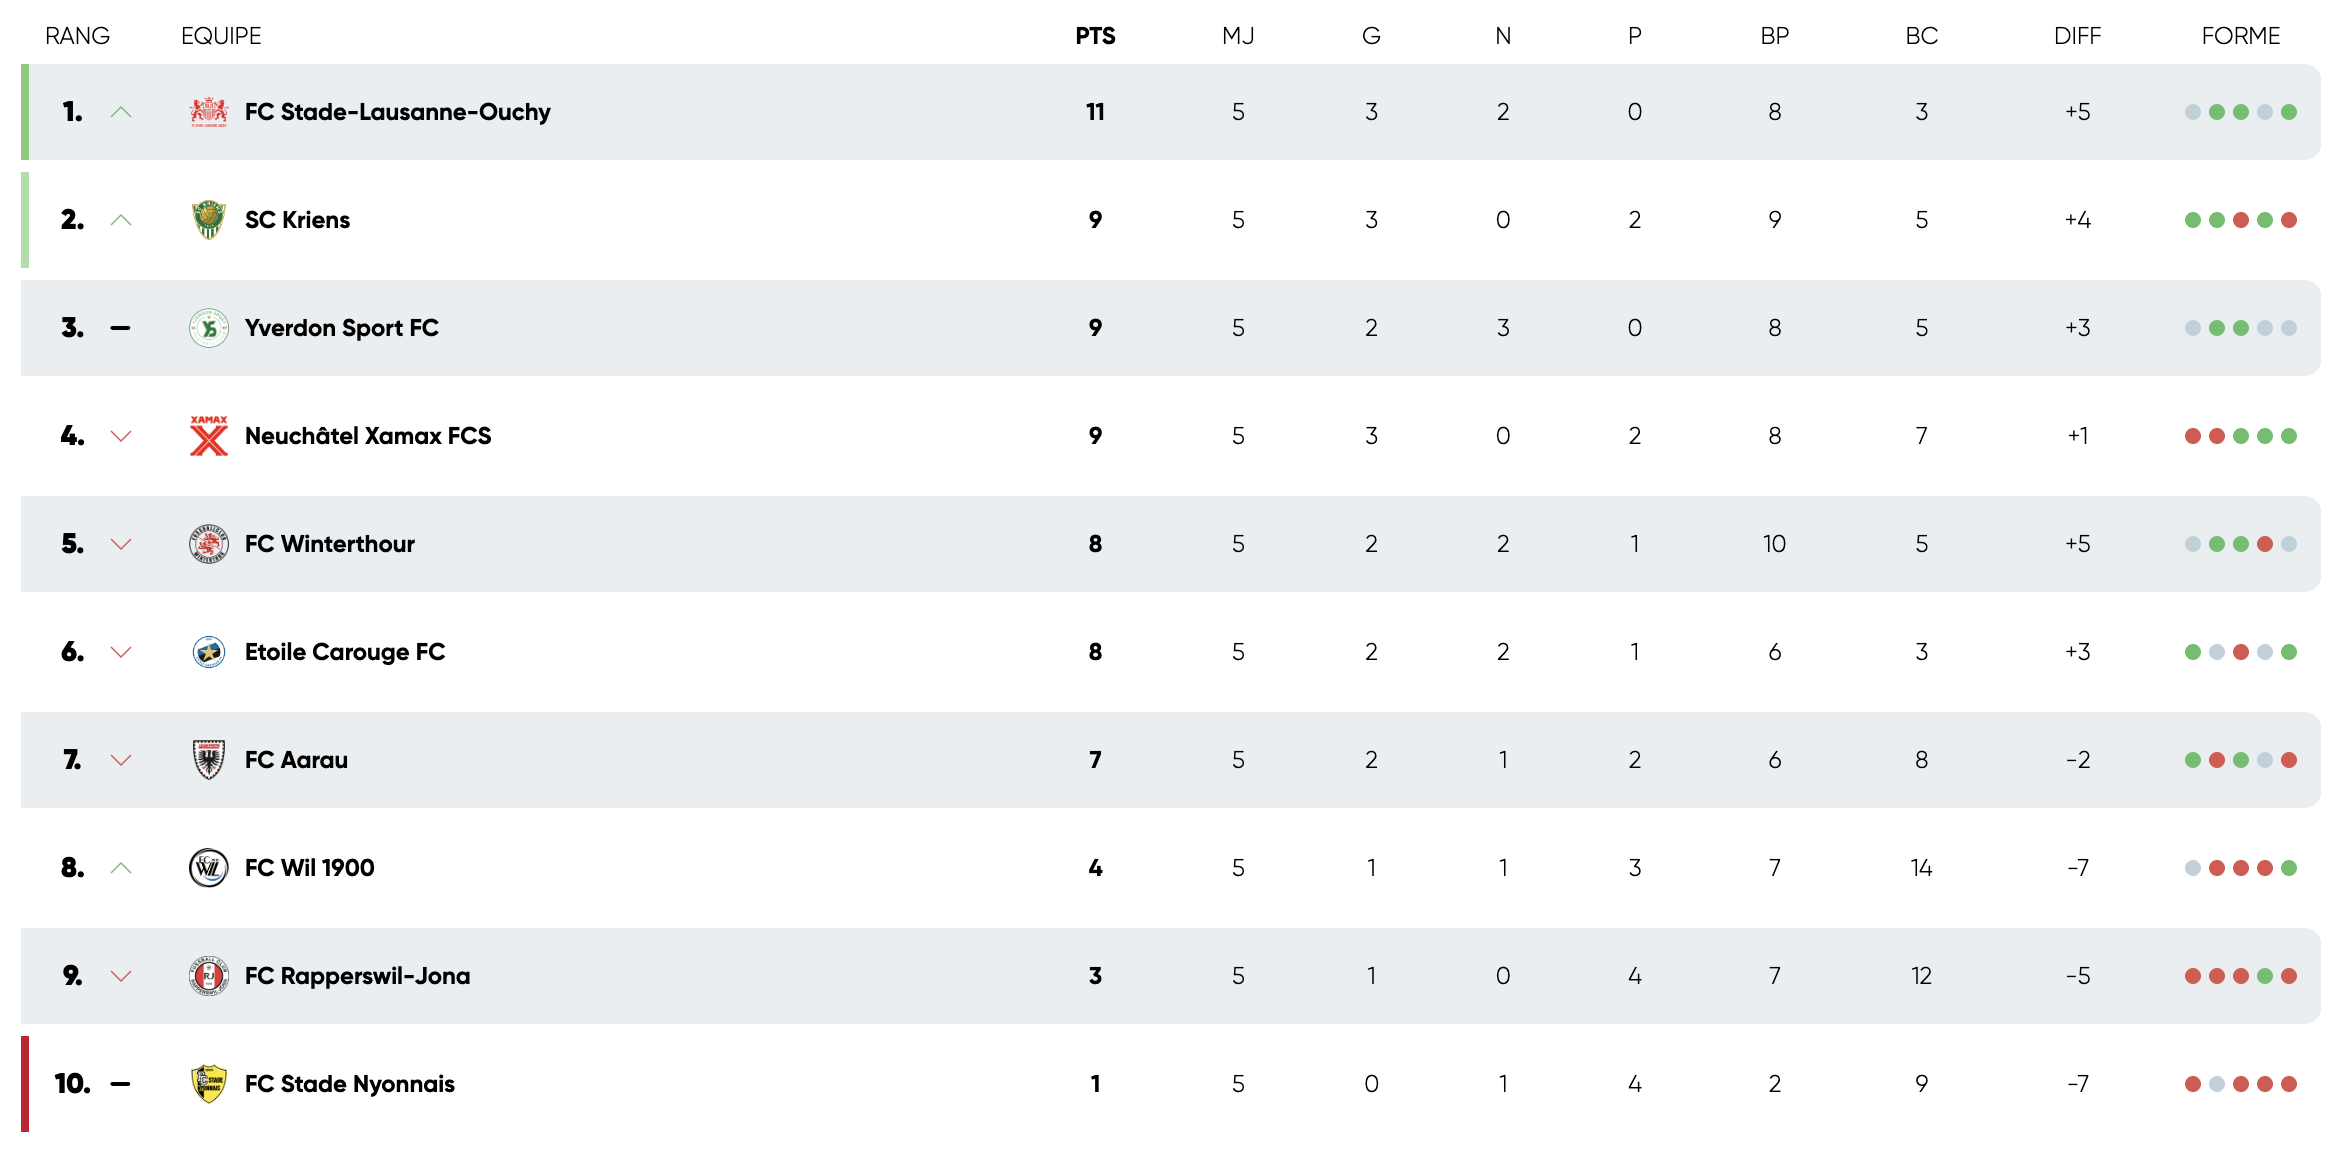The height and width of the screenshot is (1150, 2344).
Task: Click the FC Aarau eagle shield logo
Action: click(209, 760)
